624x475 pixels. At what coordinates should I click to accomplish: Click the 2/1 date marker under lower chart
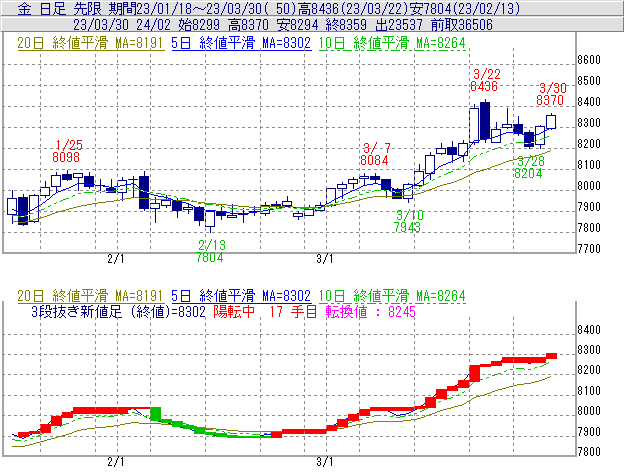(116, 462)
